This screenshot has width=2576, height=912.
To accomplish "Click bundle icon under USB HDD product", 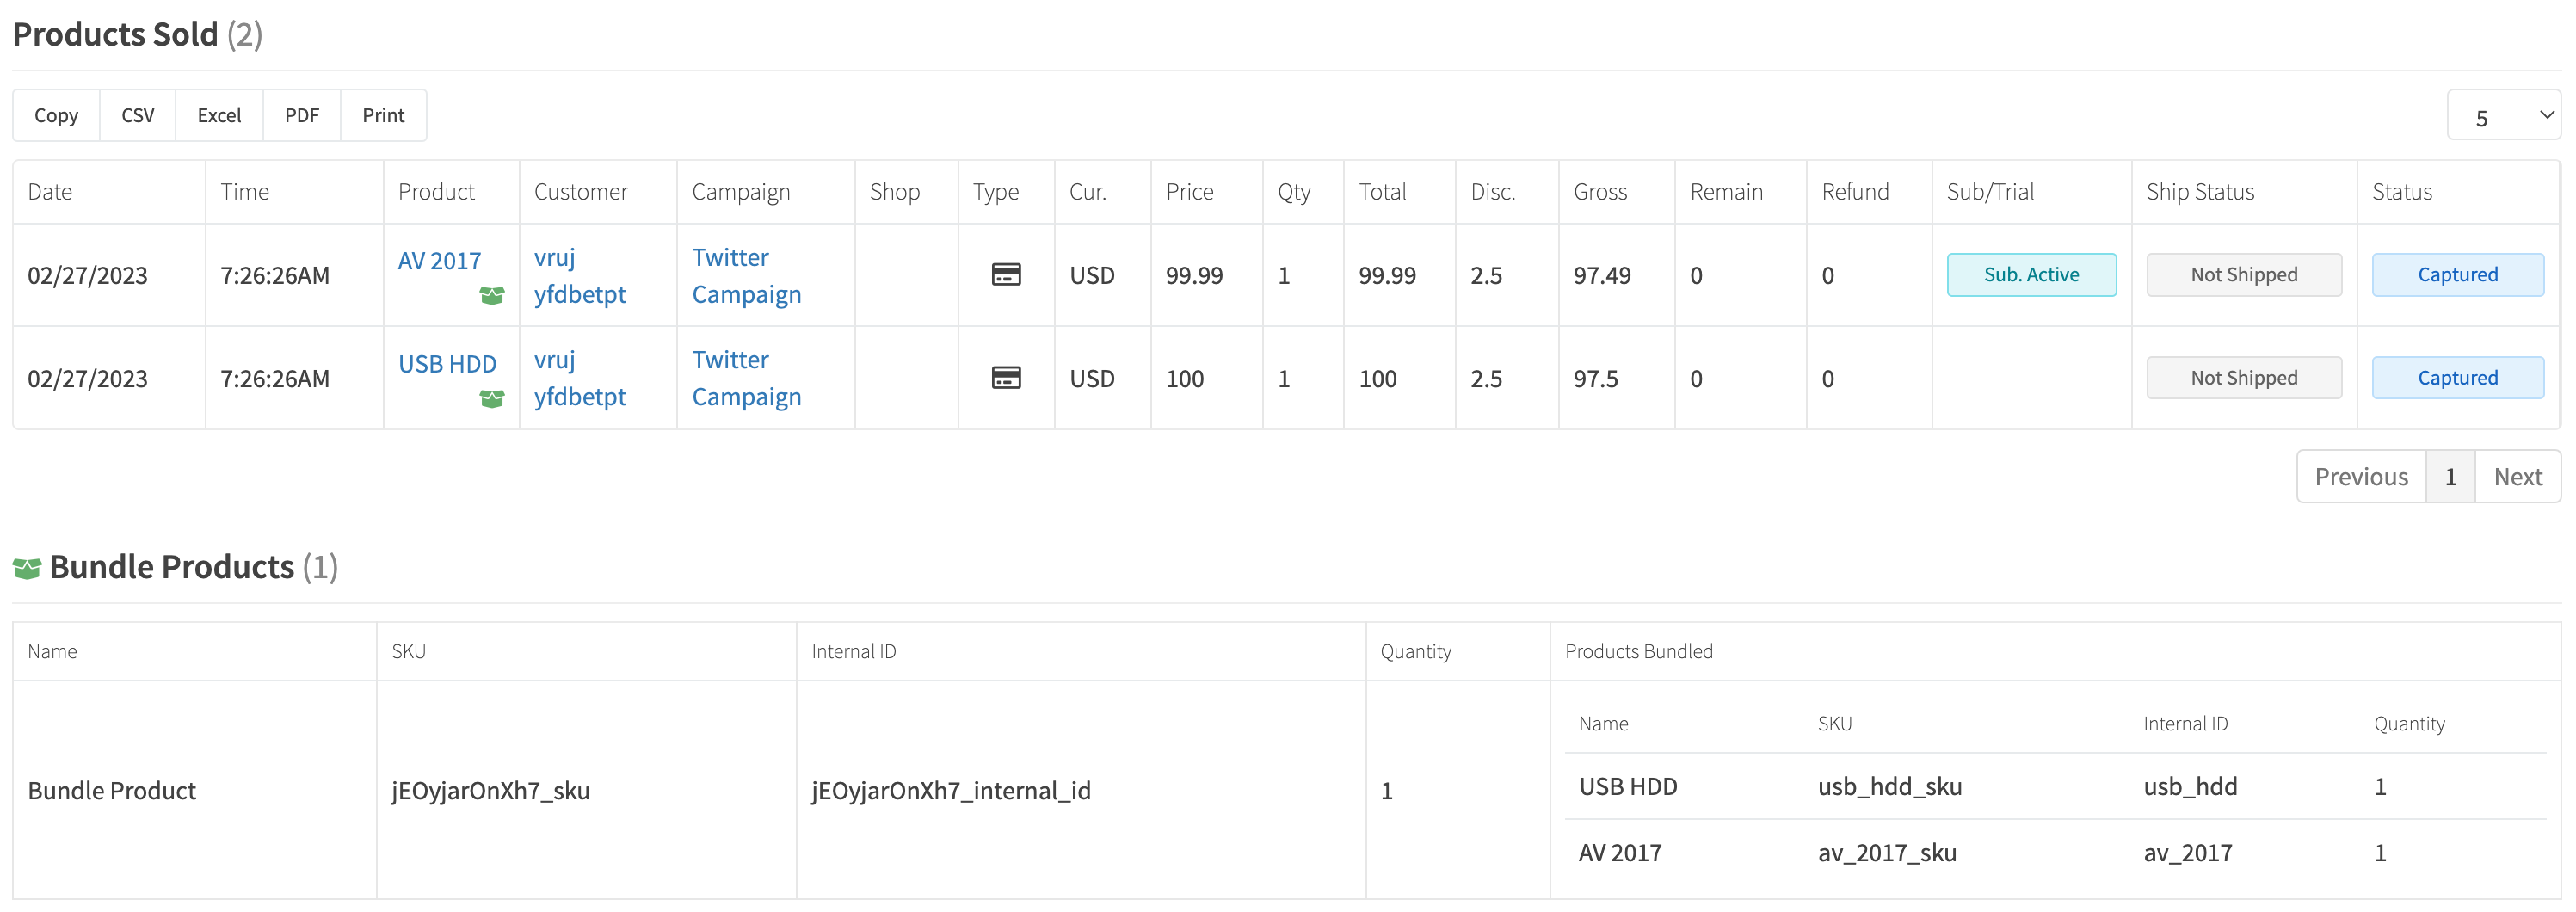I will 492,399.
